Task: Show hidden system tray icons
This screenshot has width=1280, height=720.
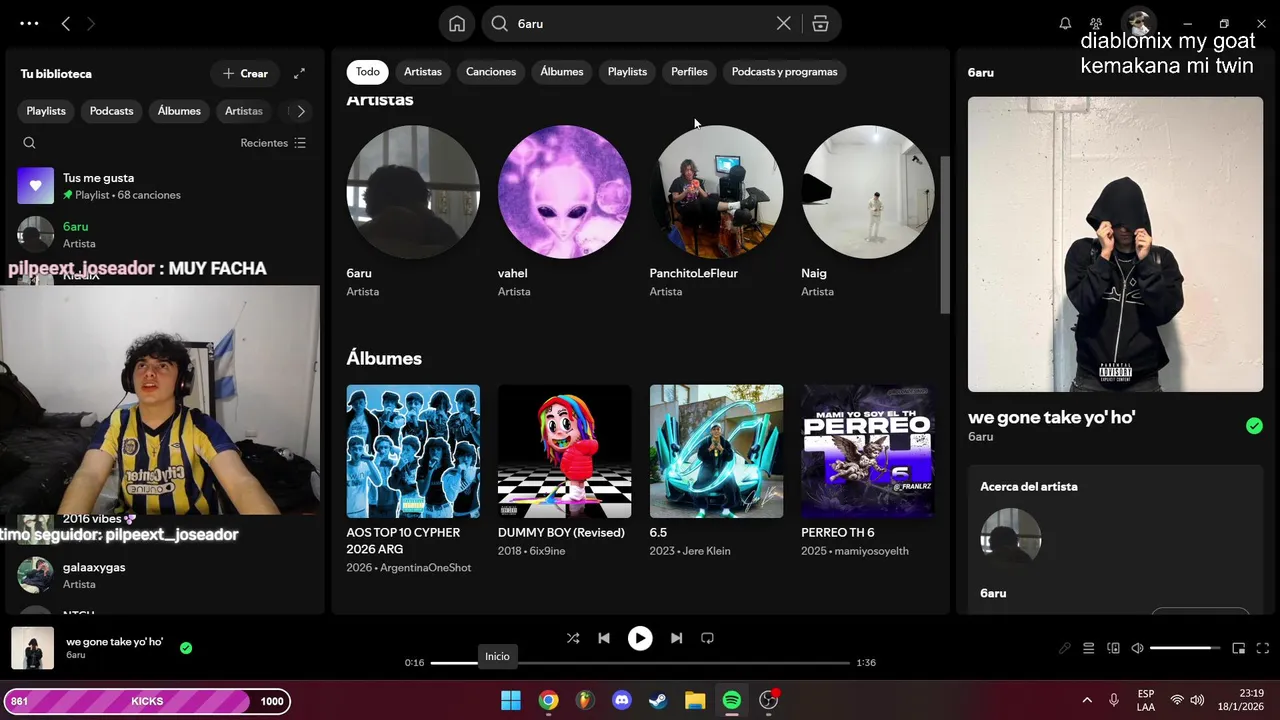Action: click(x=1087, y=700)
